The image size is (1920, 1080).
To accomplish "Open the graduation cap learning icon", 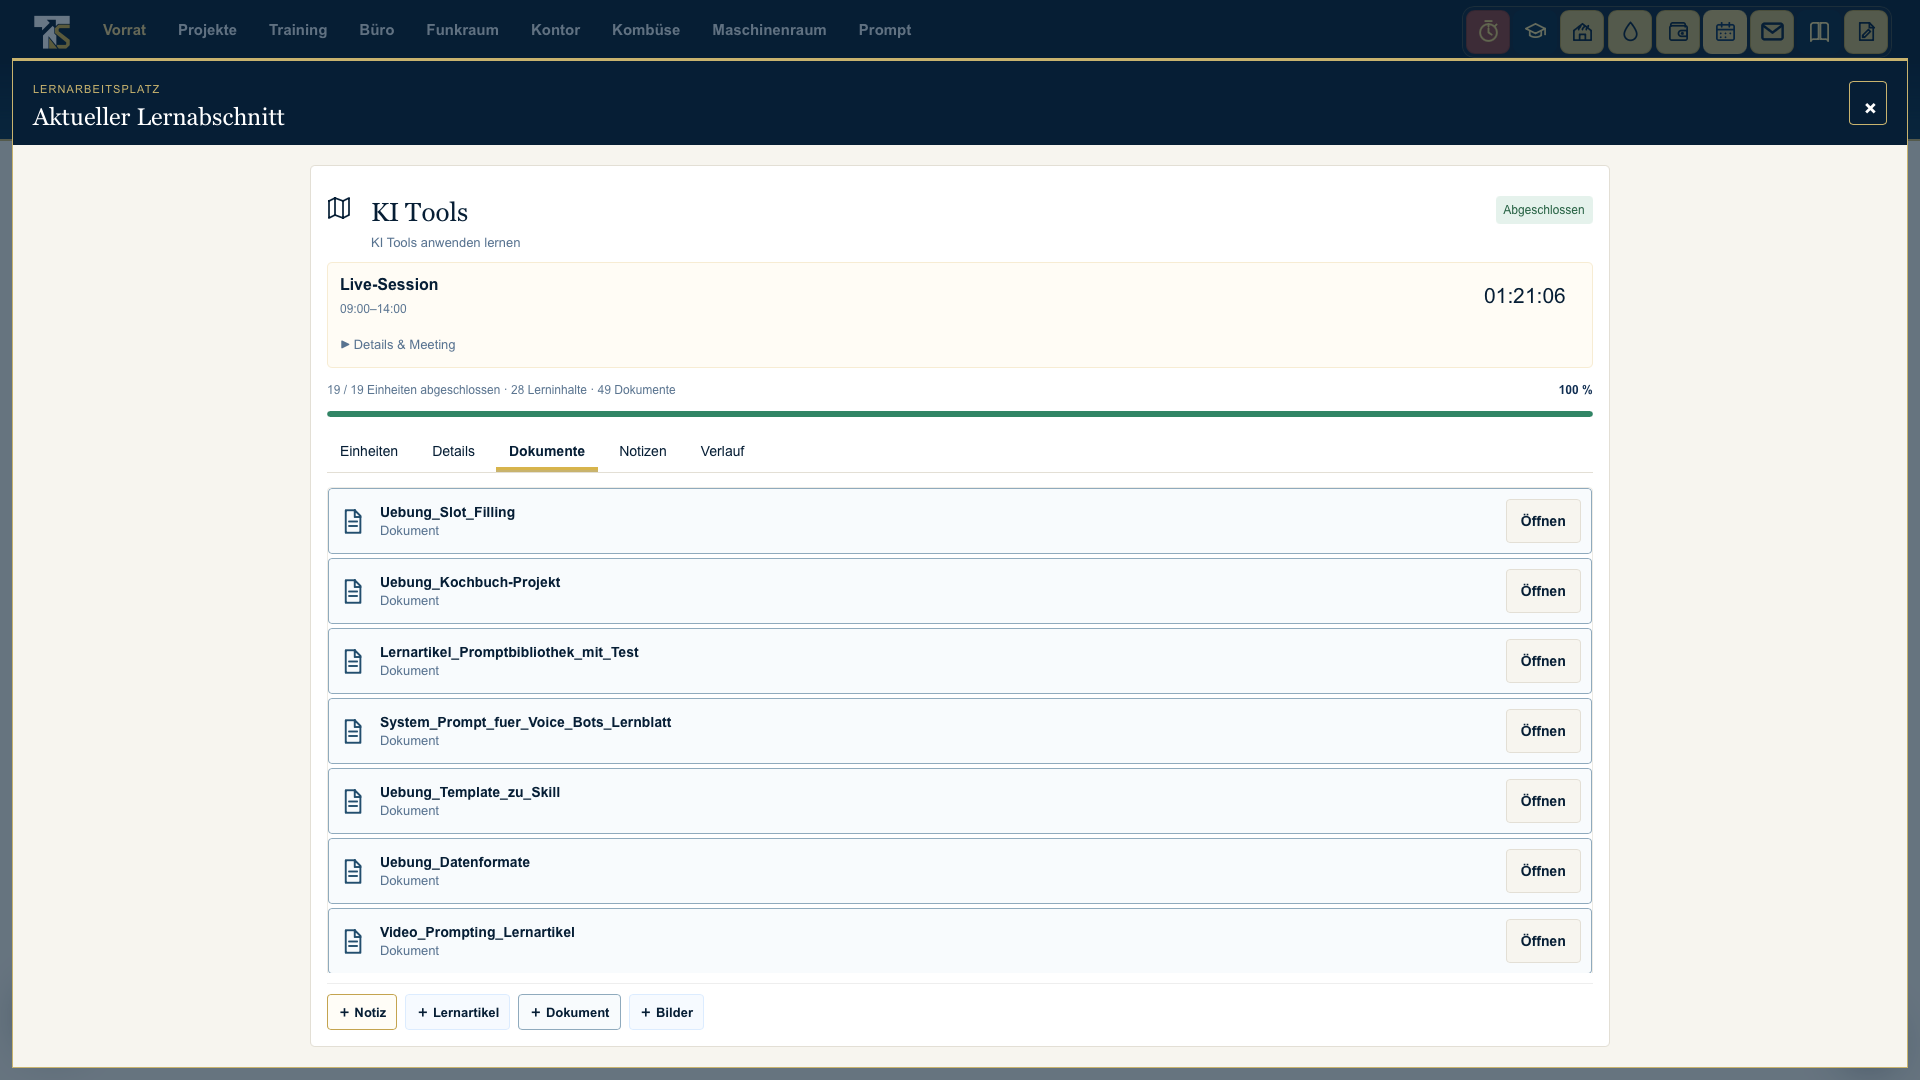I will (x=1535, y=32).
